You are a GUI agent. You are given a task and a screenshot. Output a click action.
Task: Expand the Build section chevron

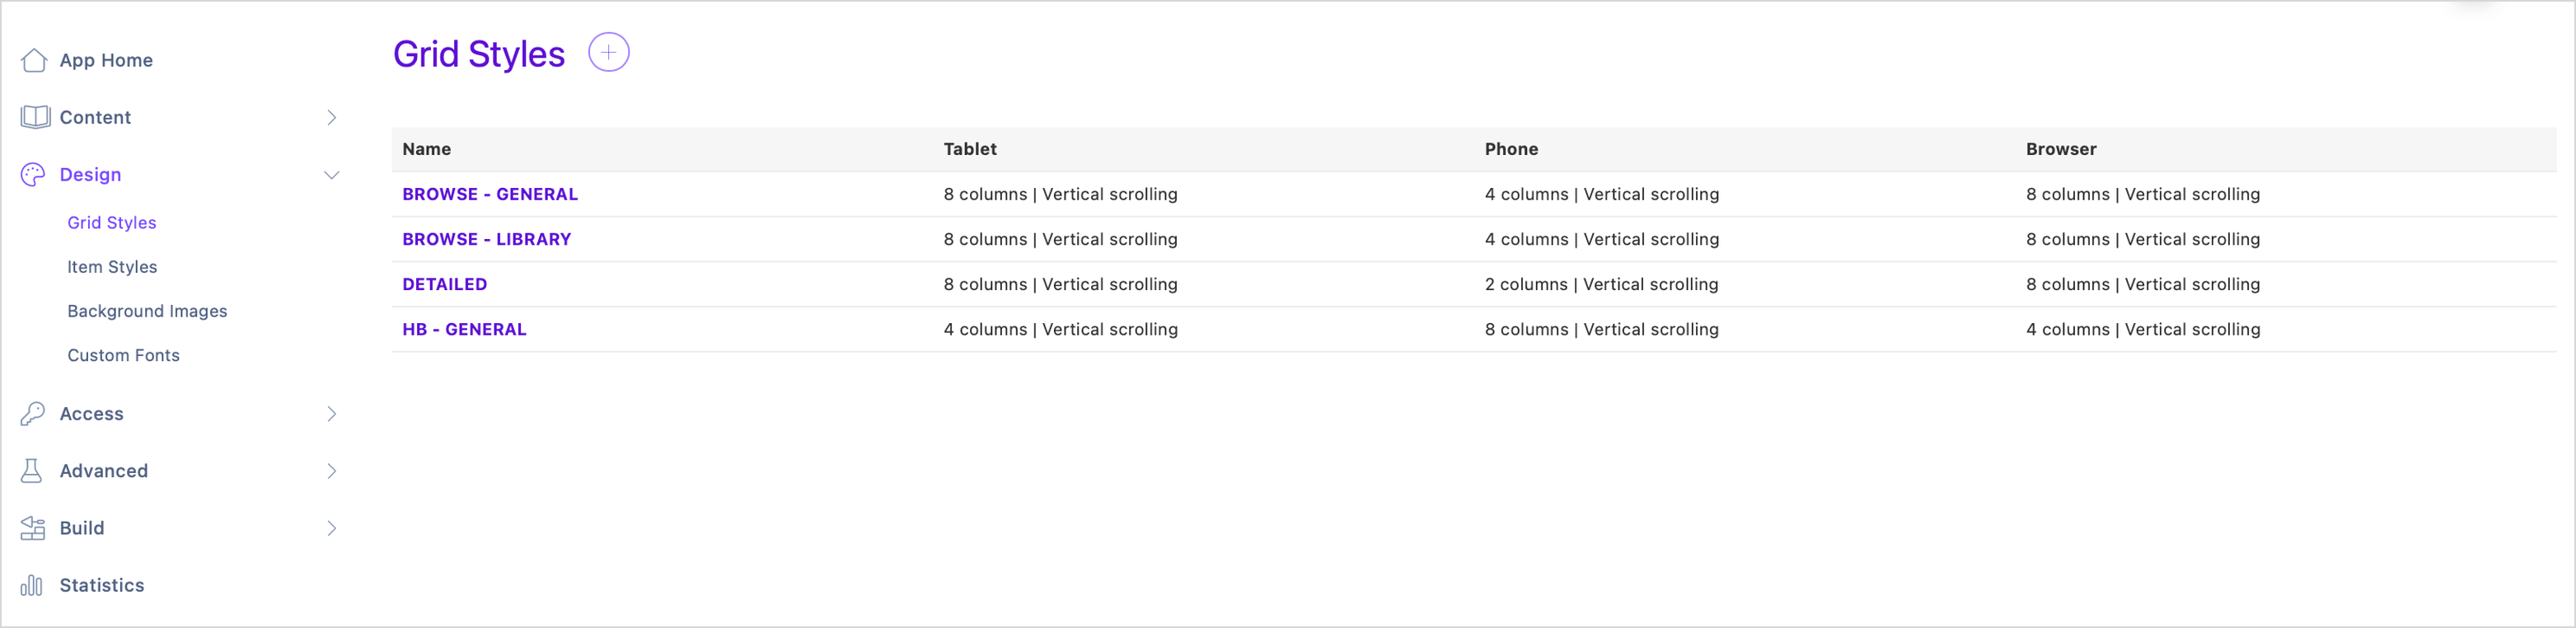[x=332, y=528]
